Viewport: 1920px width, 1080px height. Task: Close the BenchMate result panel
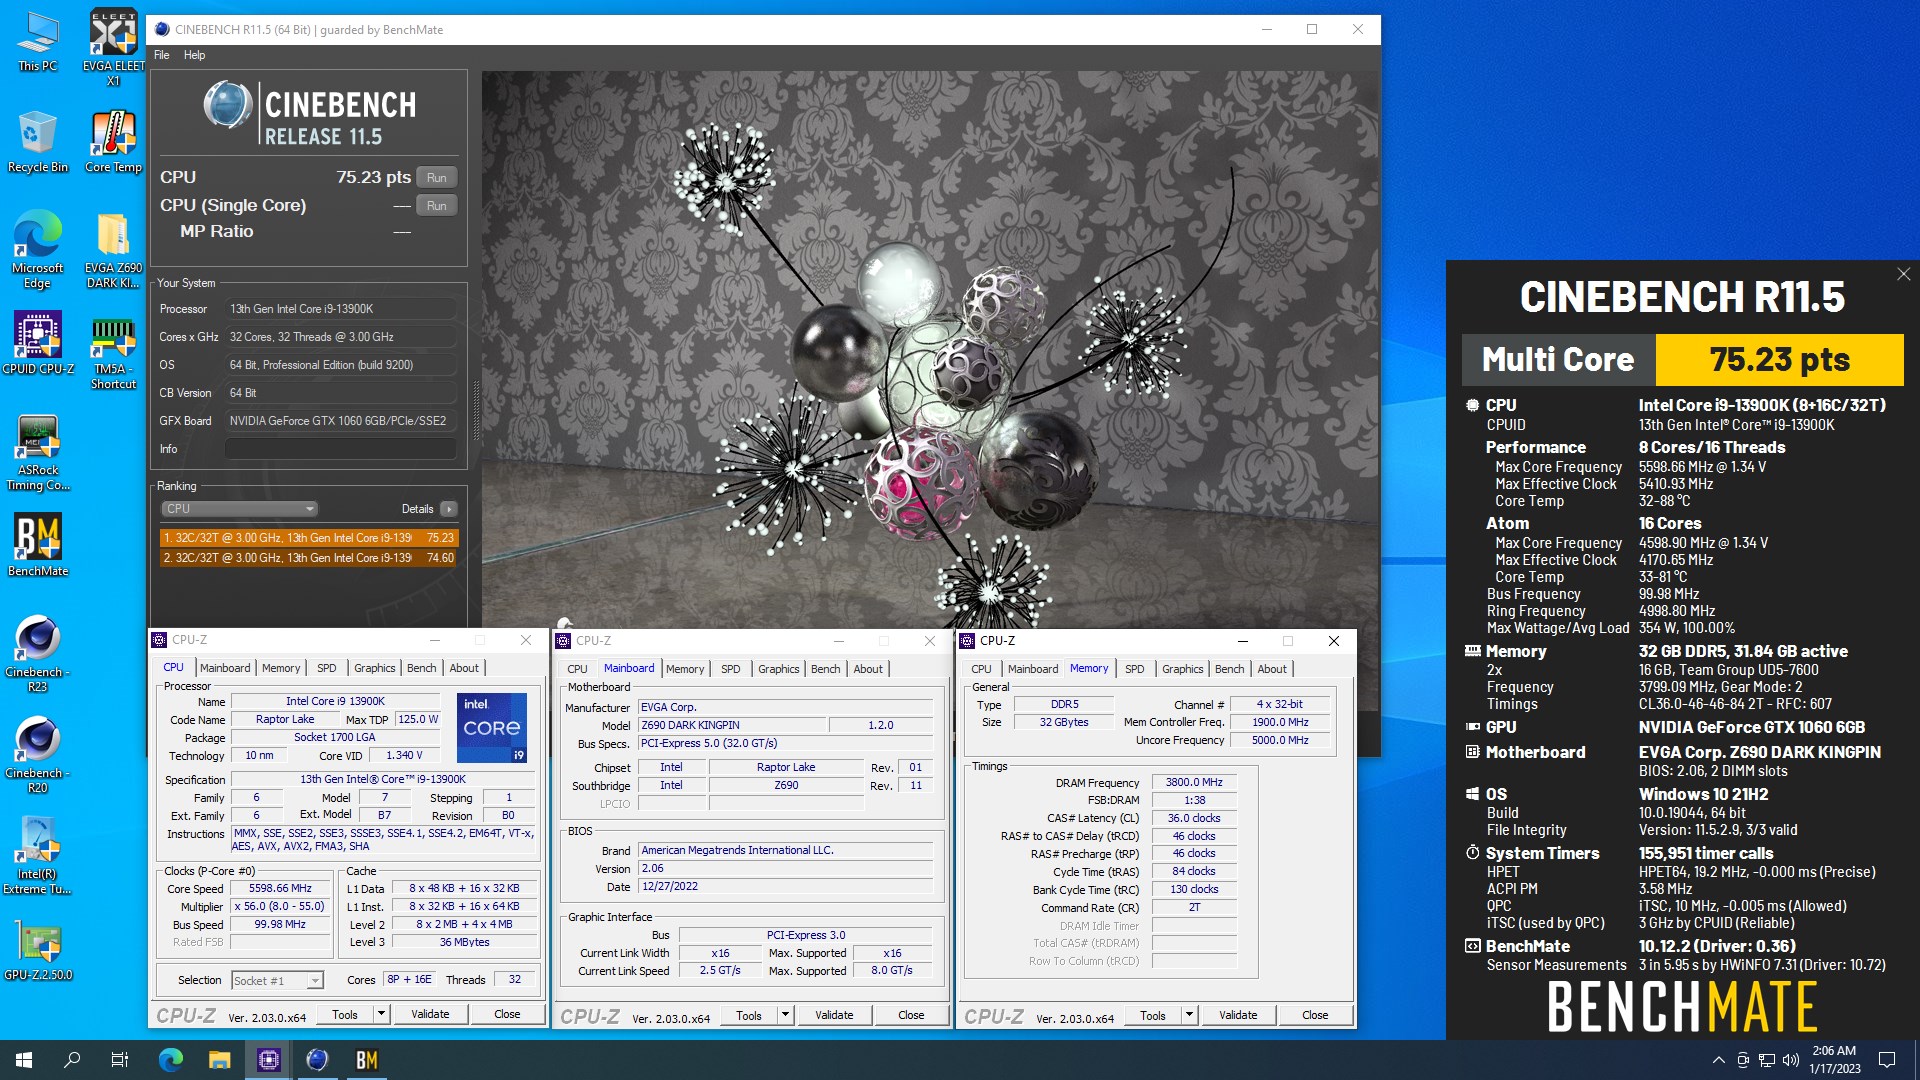coord(1903,274)
